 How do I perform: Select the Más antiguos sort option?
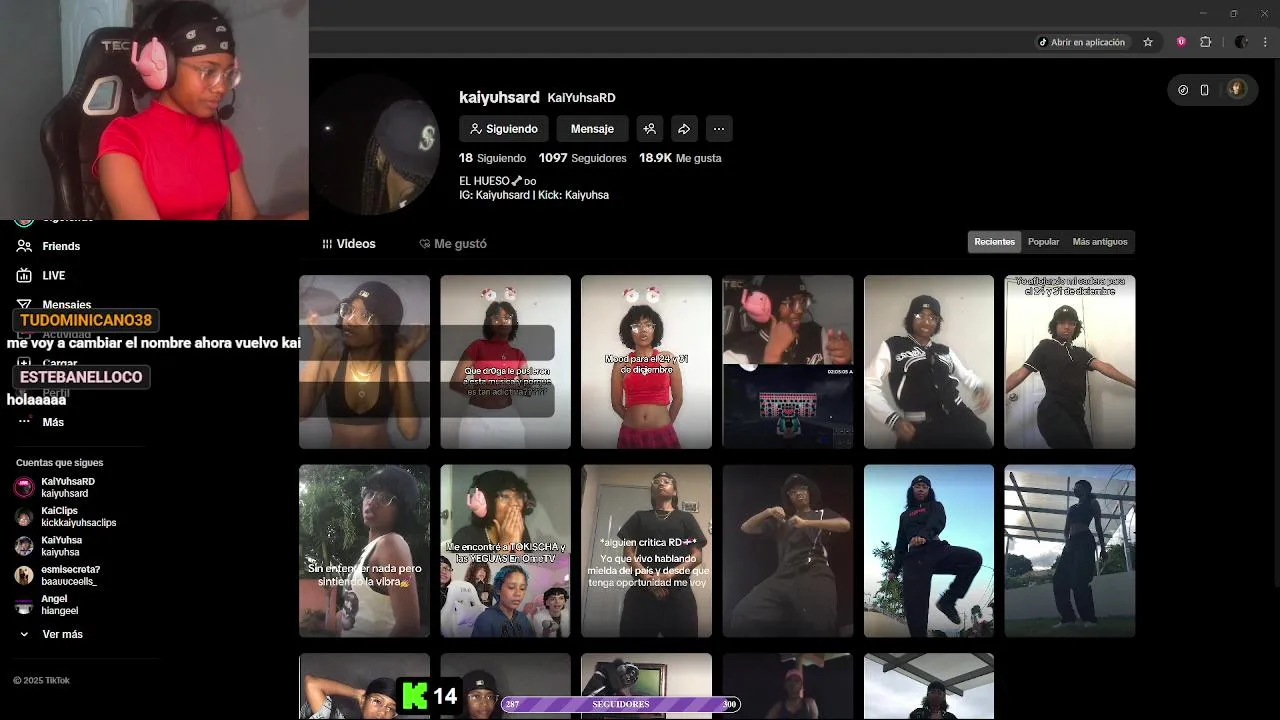click(x=1100, y=242)
